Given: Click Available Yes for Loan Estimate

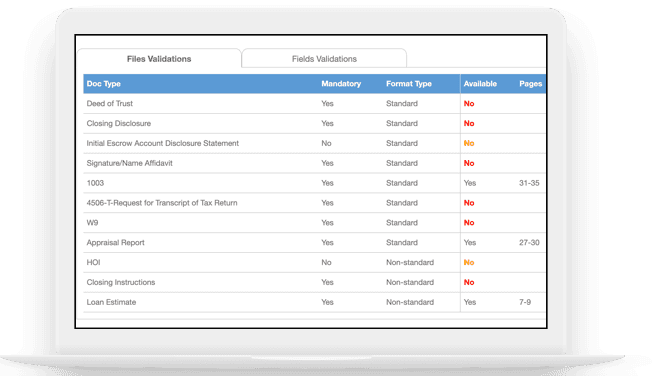Looking at the screenshot, I should [470, 302].
